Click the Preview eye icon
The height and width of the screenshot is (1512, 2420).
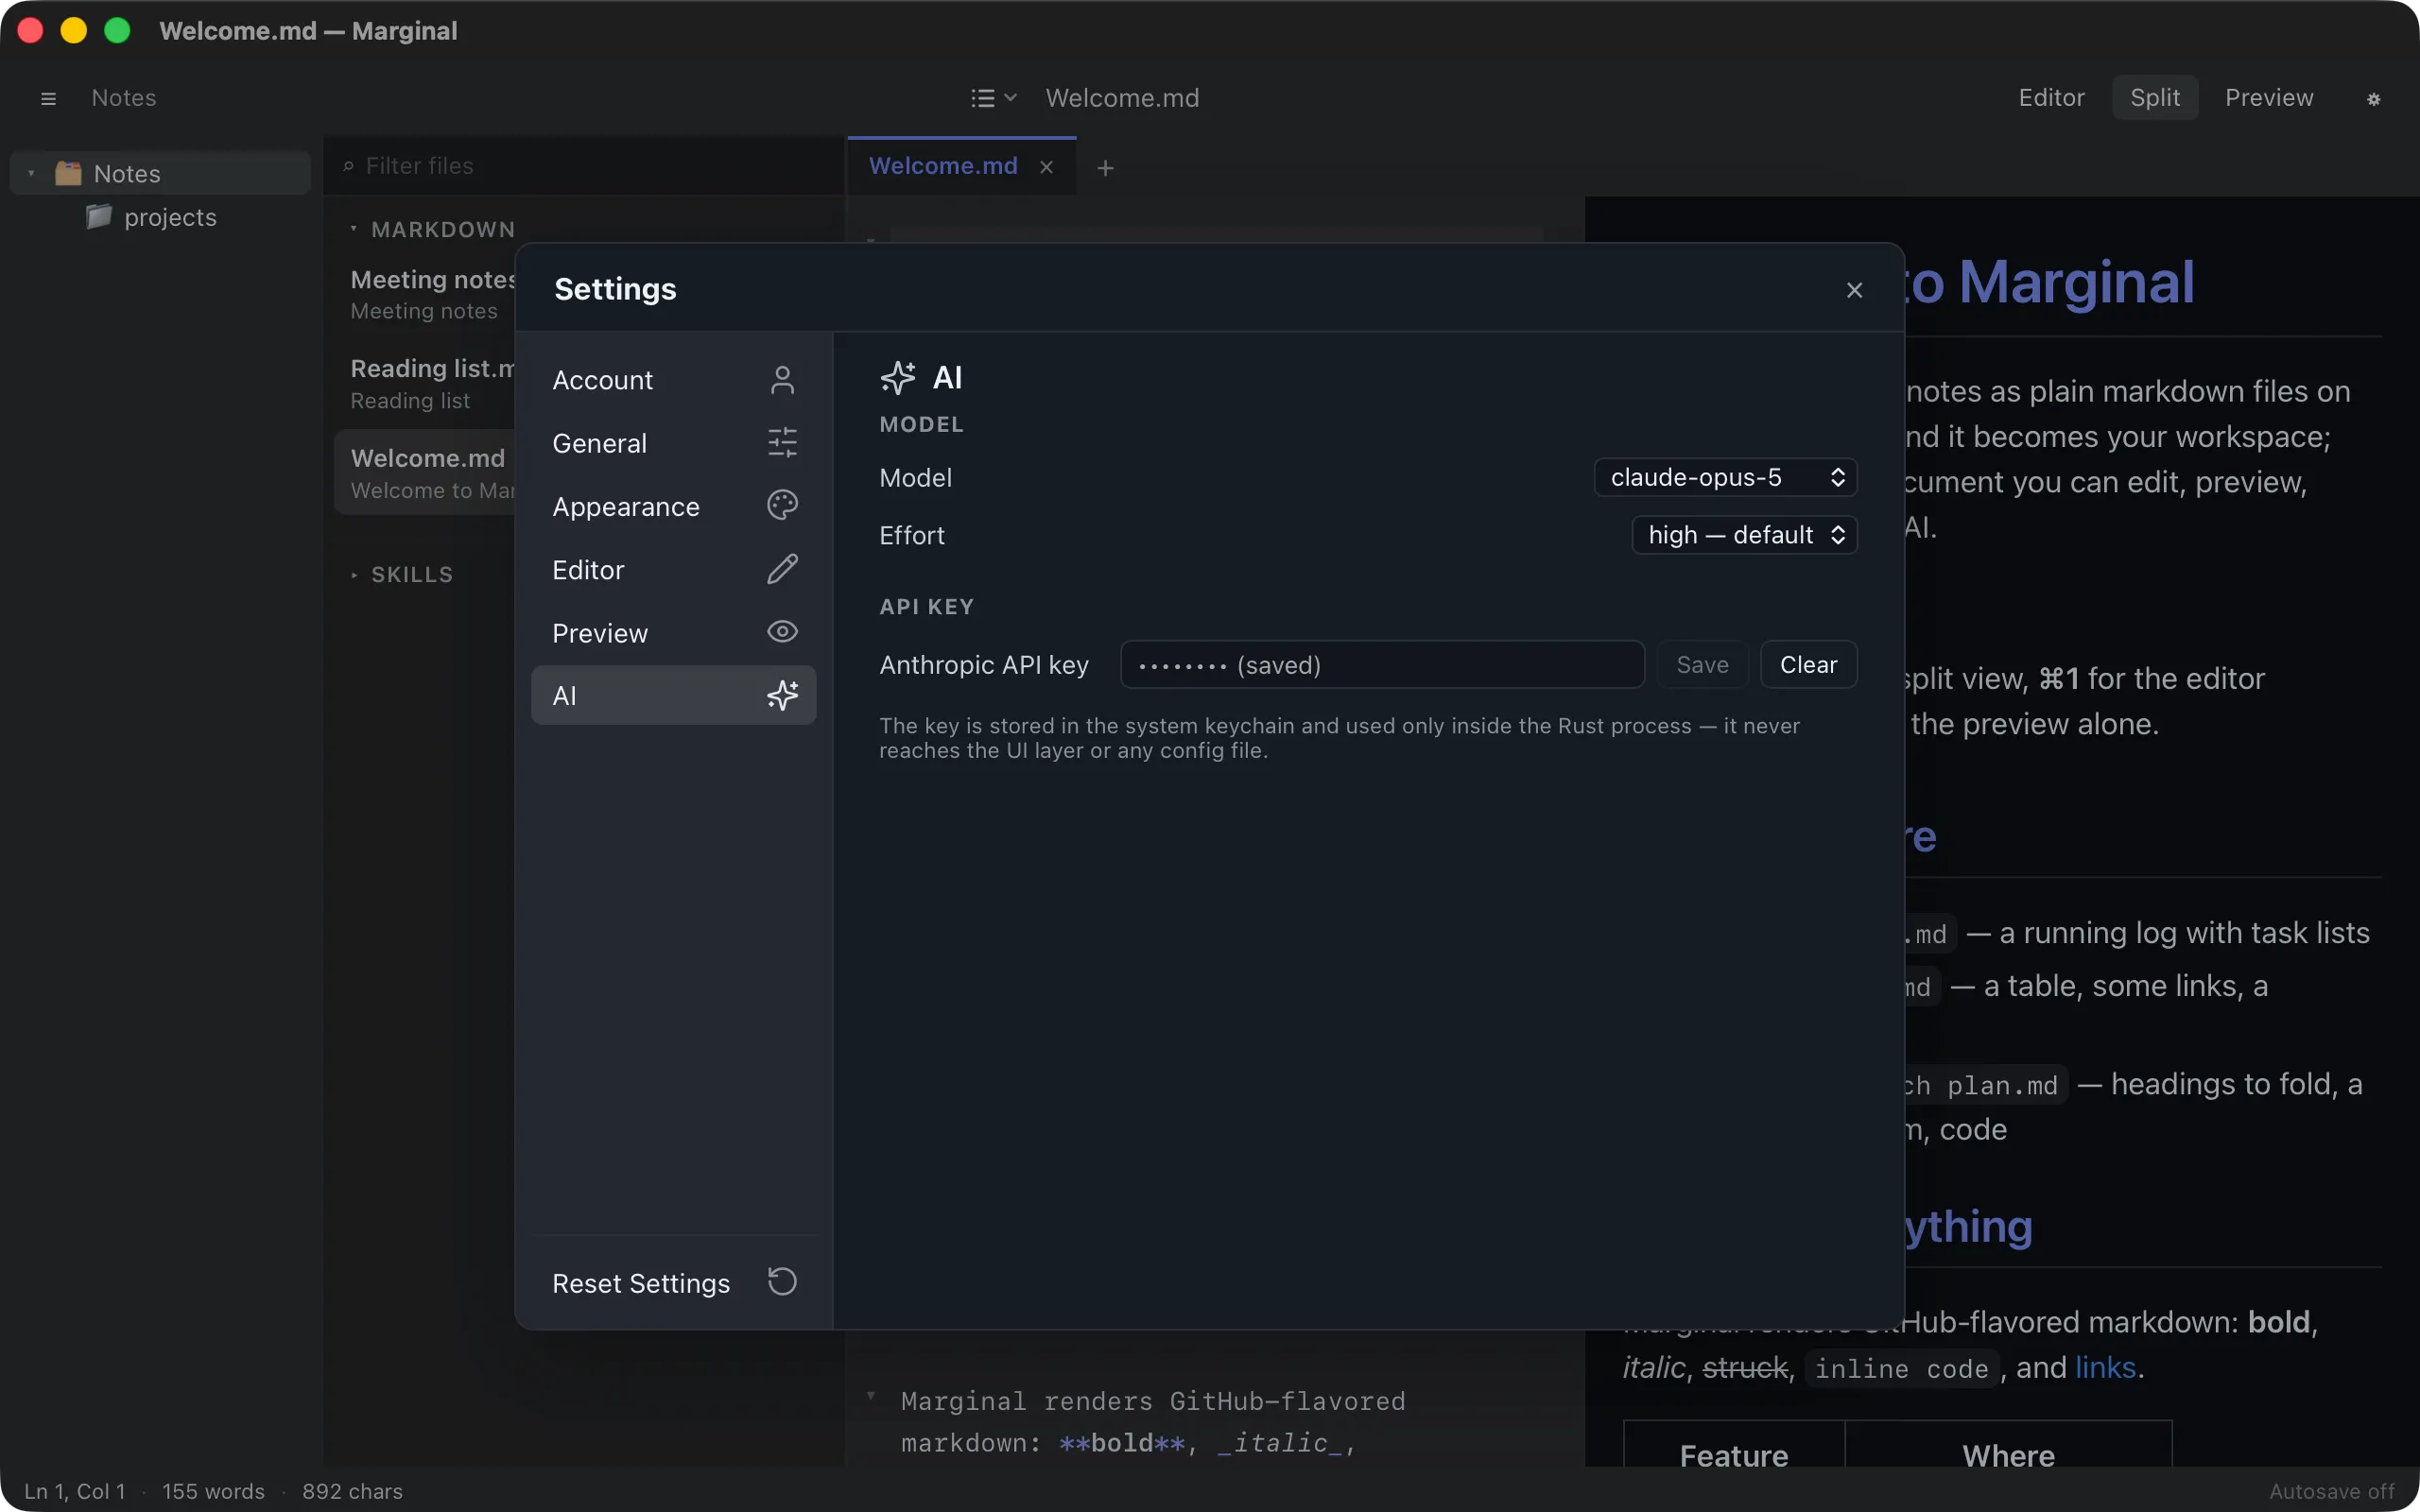coord(782,632)
